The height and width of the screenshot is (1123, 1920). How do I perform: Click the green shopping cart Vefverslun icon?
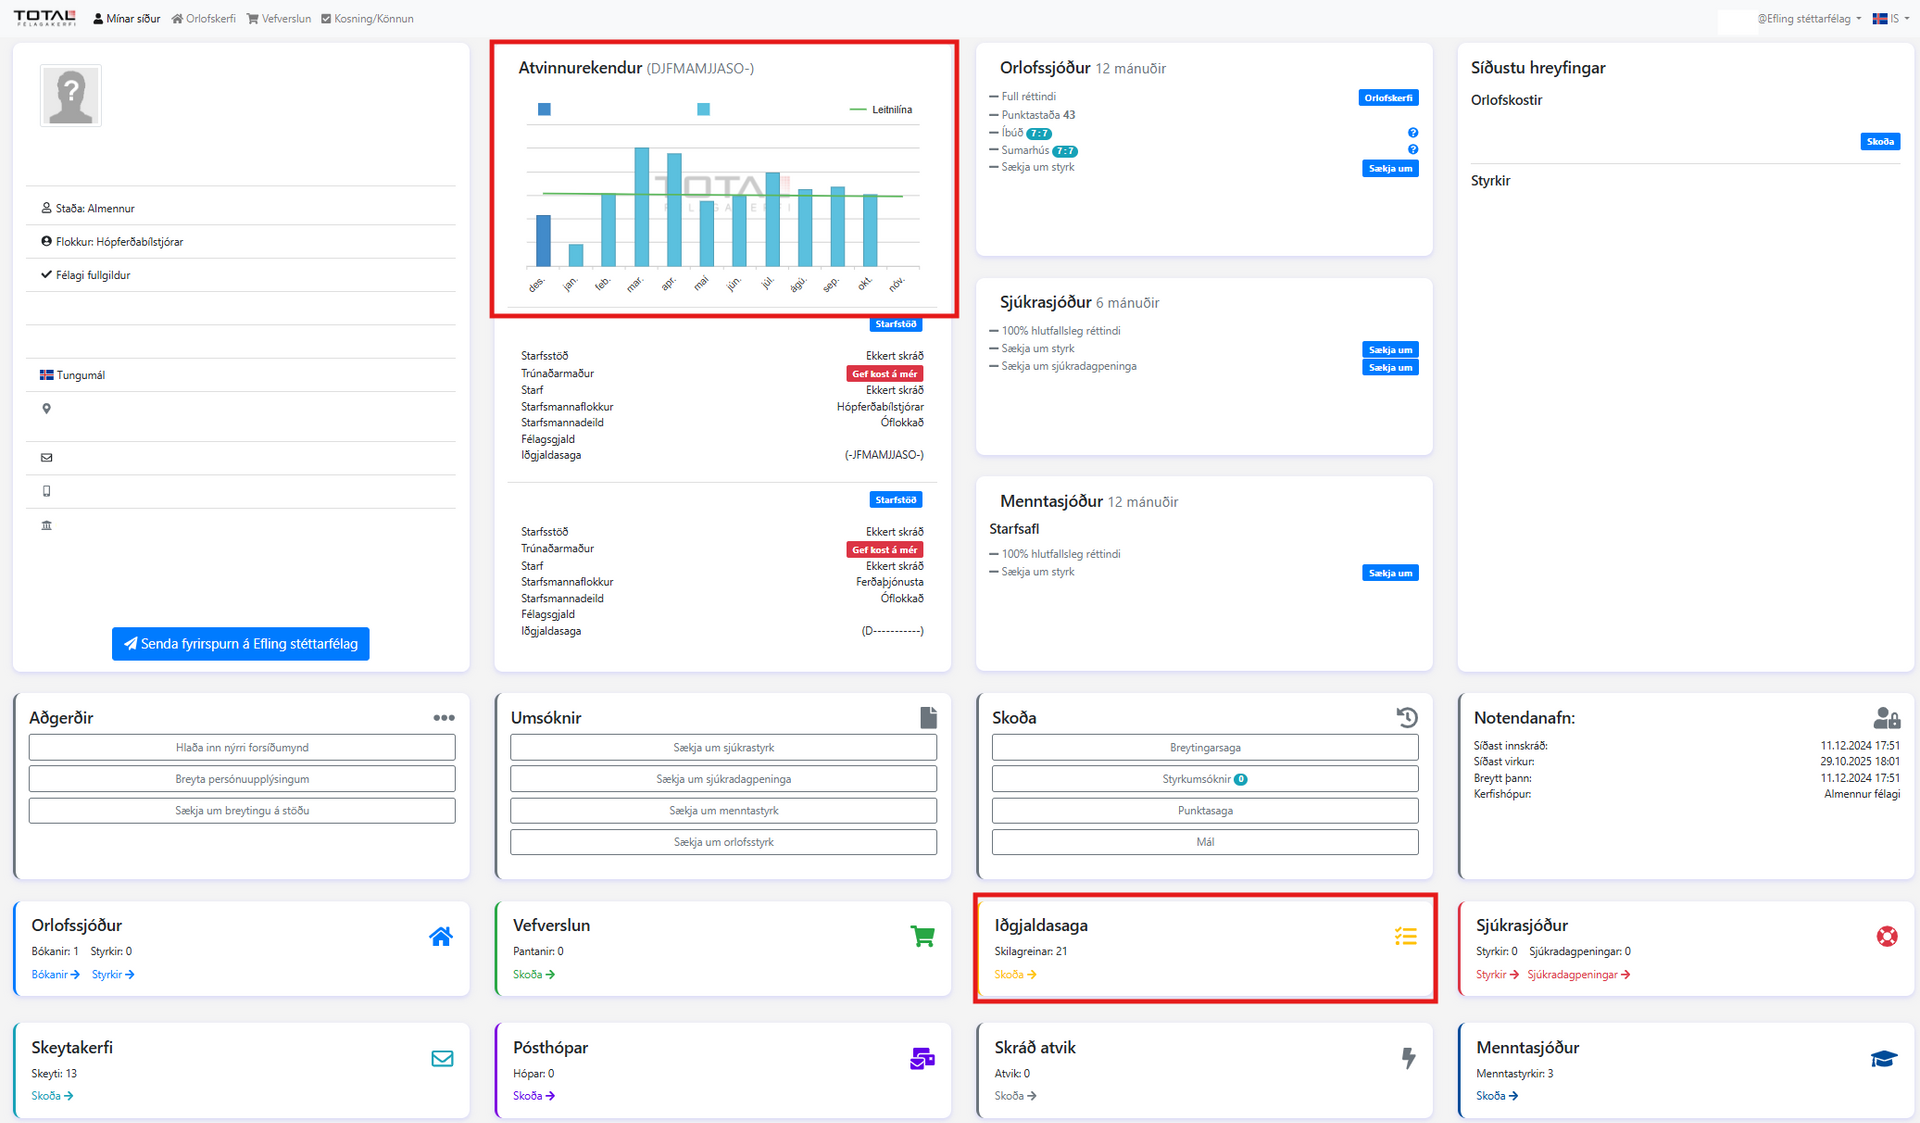pos(922,937)
